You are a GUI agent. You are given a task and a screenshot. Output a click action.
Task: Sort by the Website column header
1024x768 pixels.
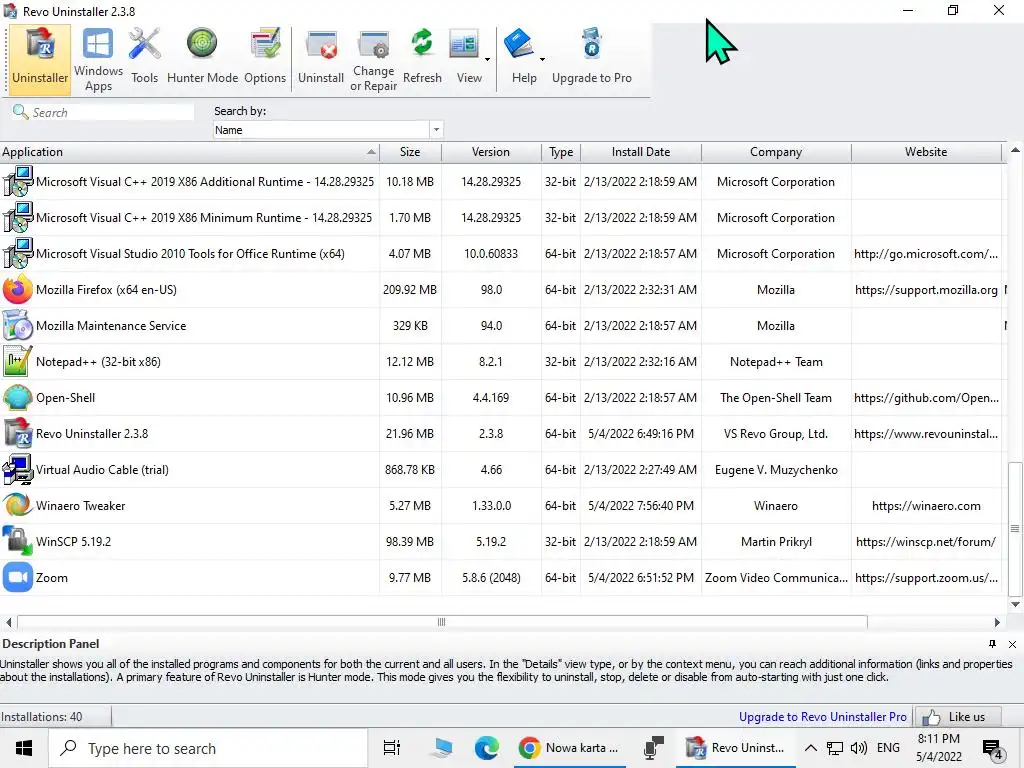[x=926, y=152]
